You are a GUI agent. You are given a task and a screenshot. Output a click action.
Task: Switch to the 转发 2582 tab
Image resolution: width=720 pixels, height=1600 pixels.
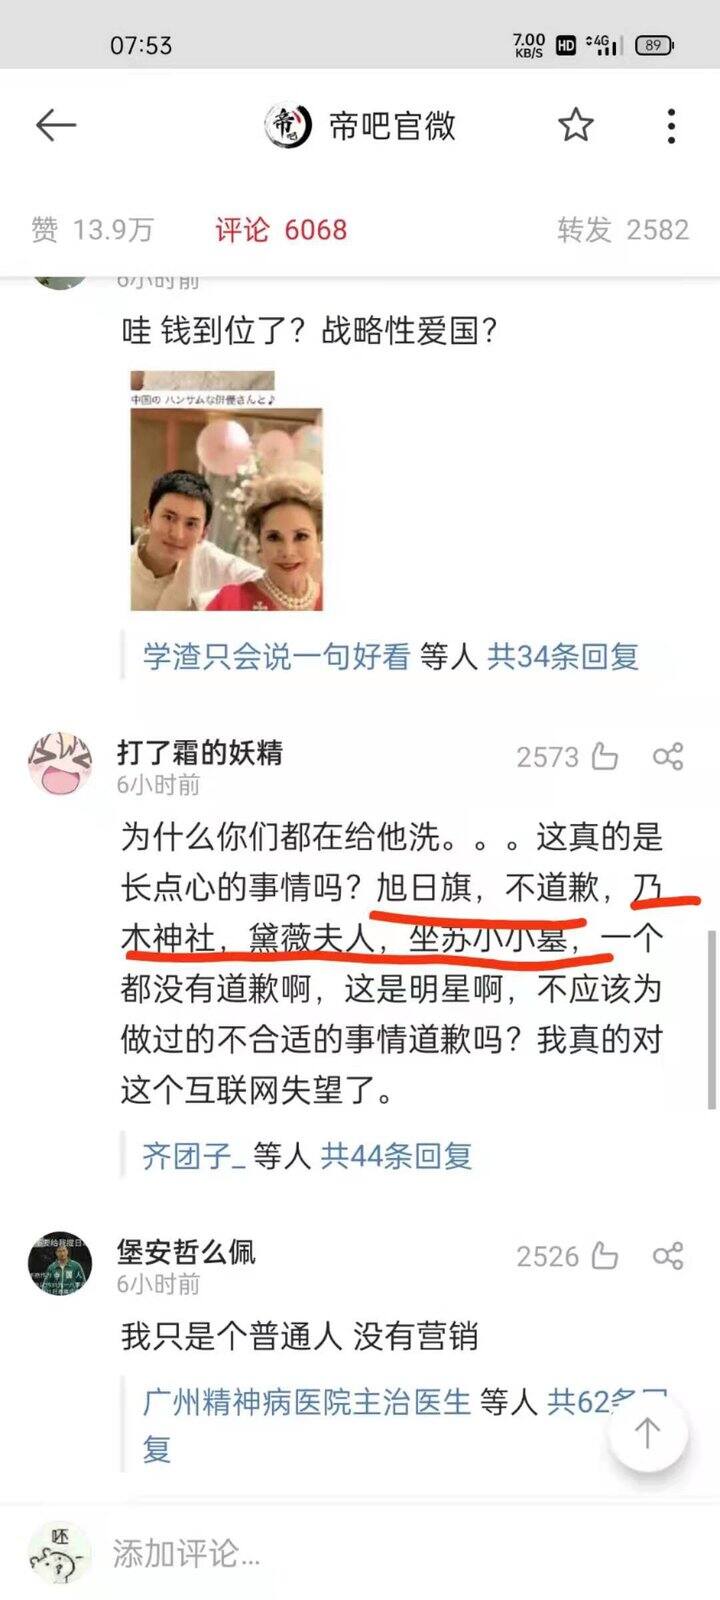[623, 230]
